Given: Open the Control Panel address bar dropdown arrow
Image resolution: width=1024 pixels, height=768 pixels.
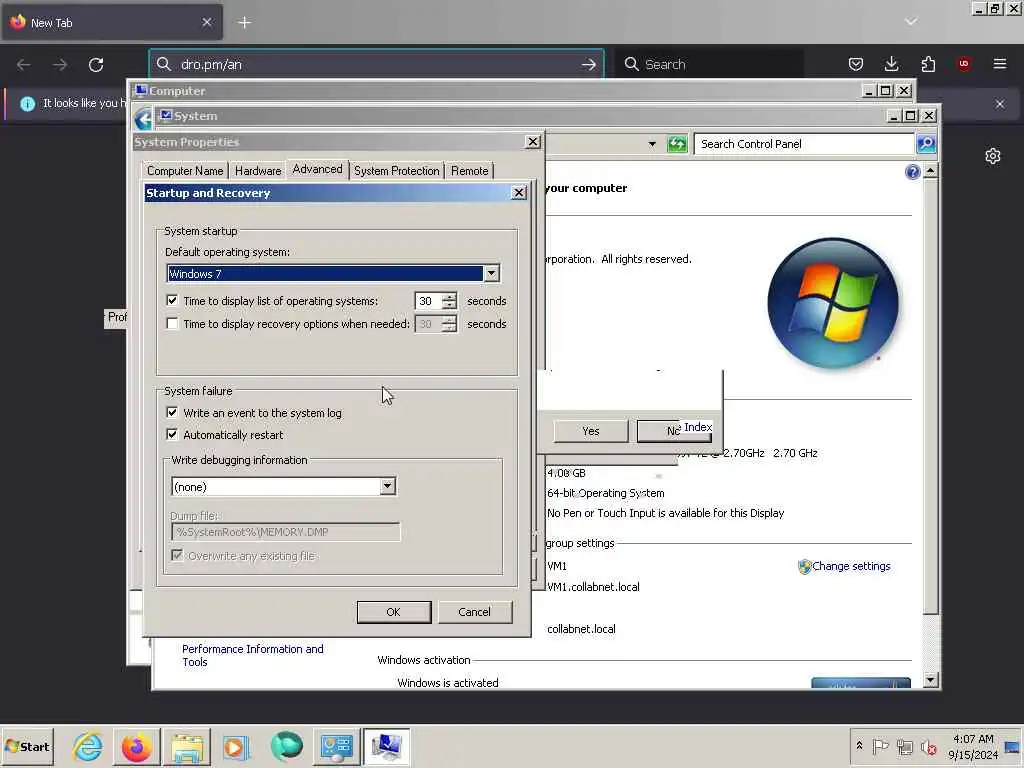Looking at the screenshot, I should click(652, 144).
